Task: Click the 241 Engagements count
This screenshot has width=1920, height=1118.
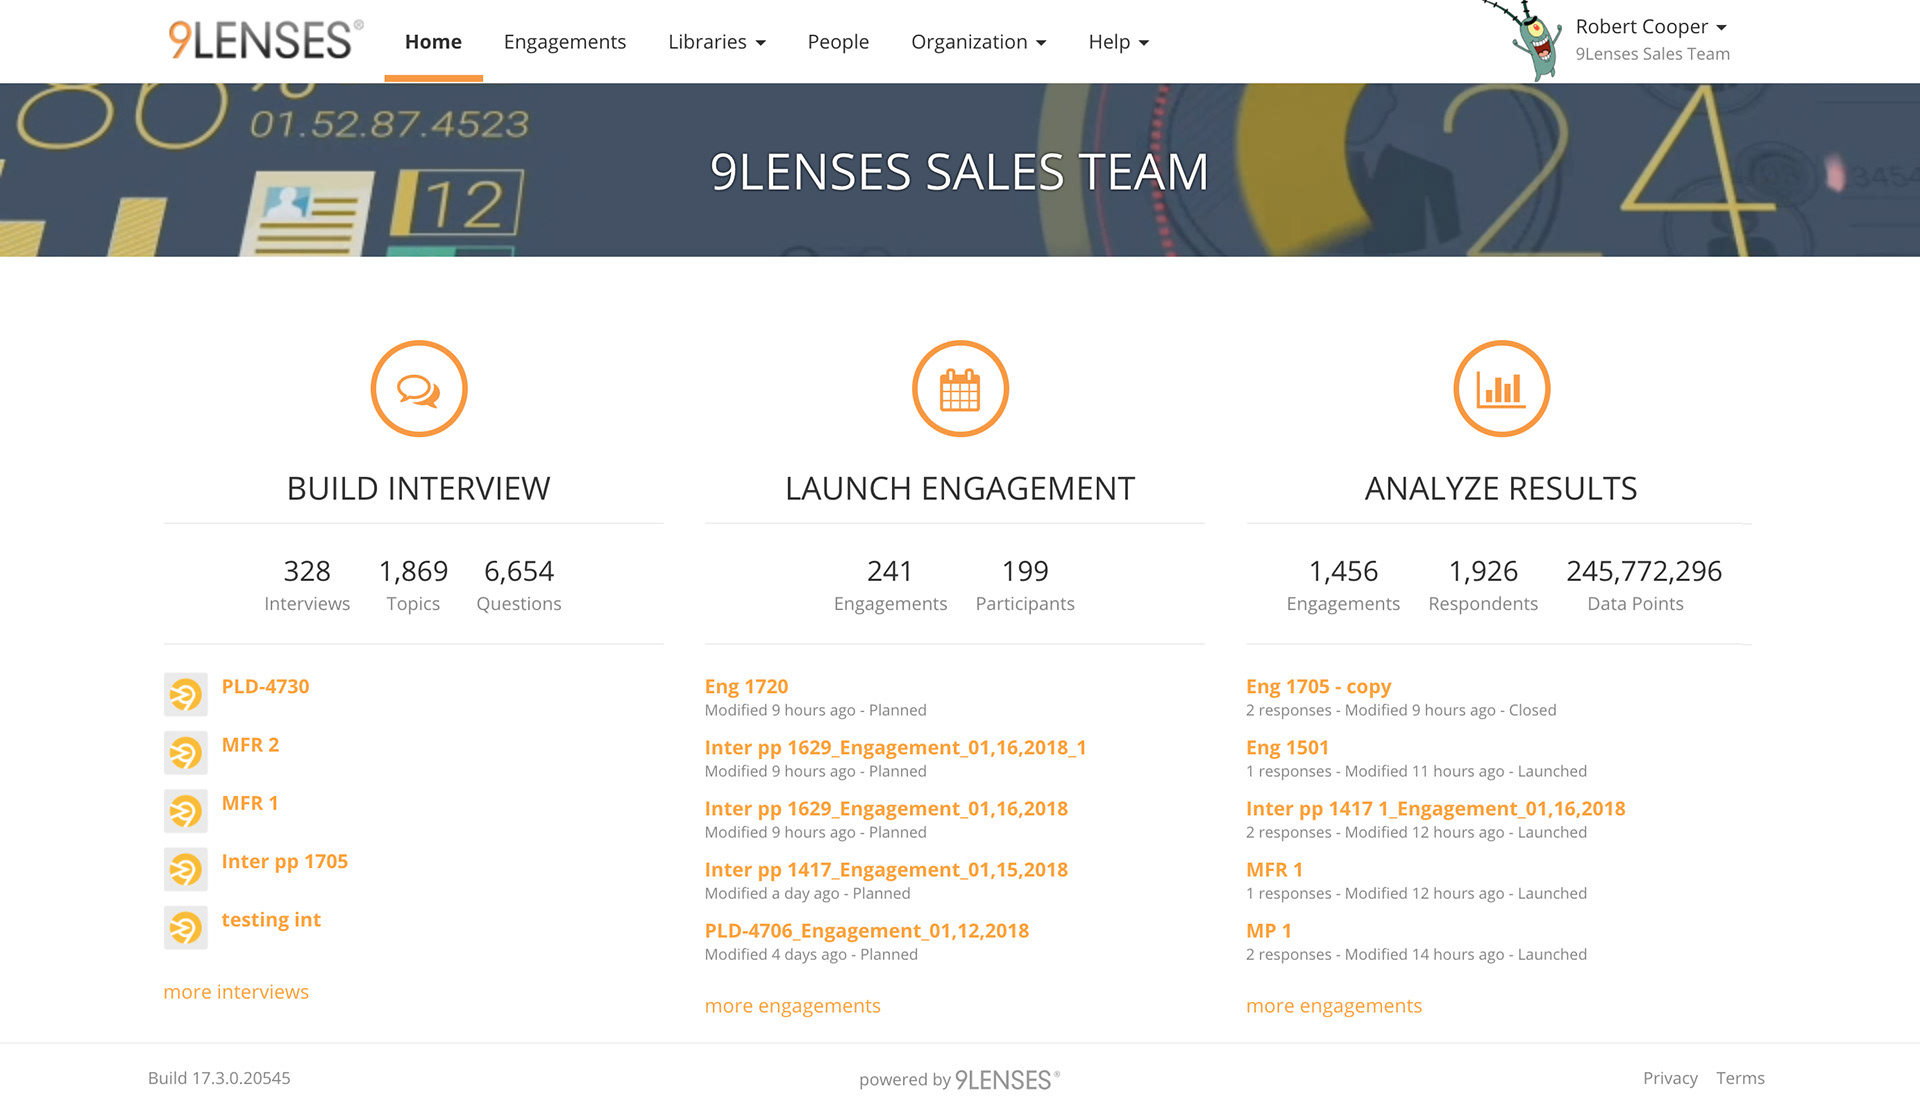Action: (890, 585)
